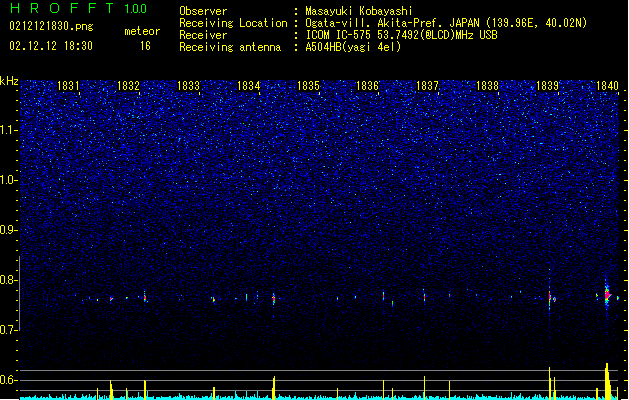The width and height of the screenshot is (629, 400).
Task: Click the Receiver label
Action: click(203, 35)
